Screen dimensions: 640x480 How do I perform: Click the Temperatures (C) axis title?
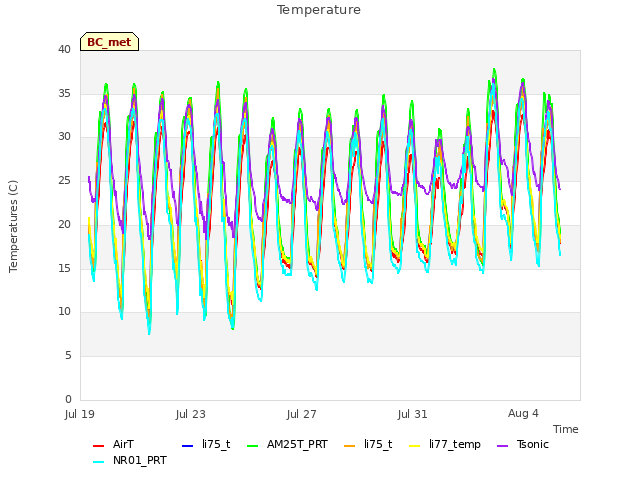13,226
